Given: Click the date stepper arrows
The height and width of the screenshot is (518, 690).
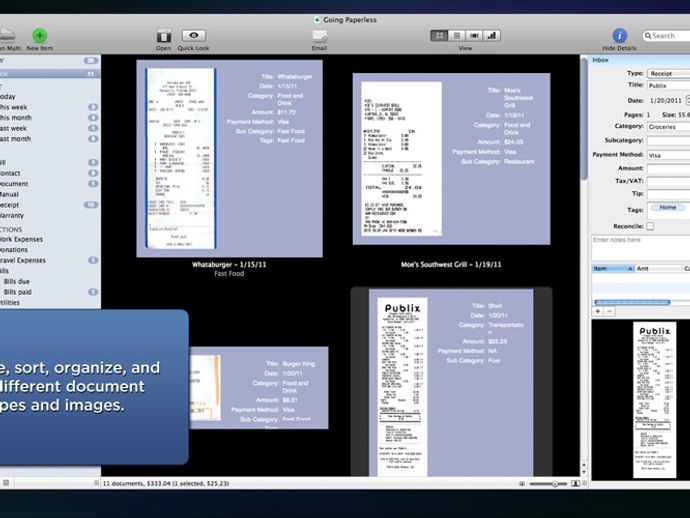Looking at the screenshot, I should (x=687, y=100).
